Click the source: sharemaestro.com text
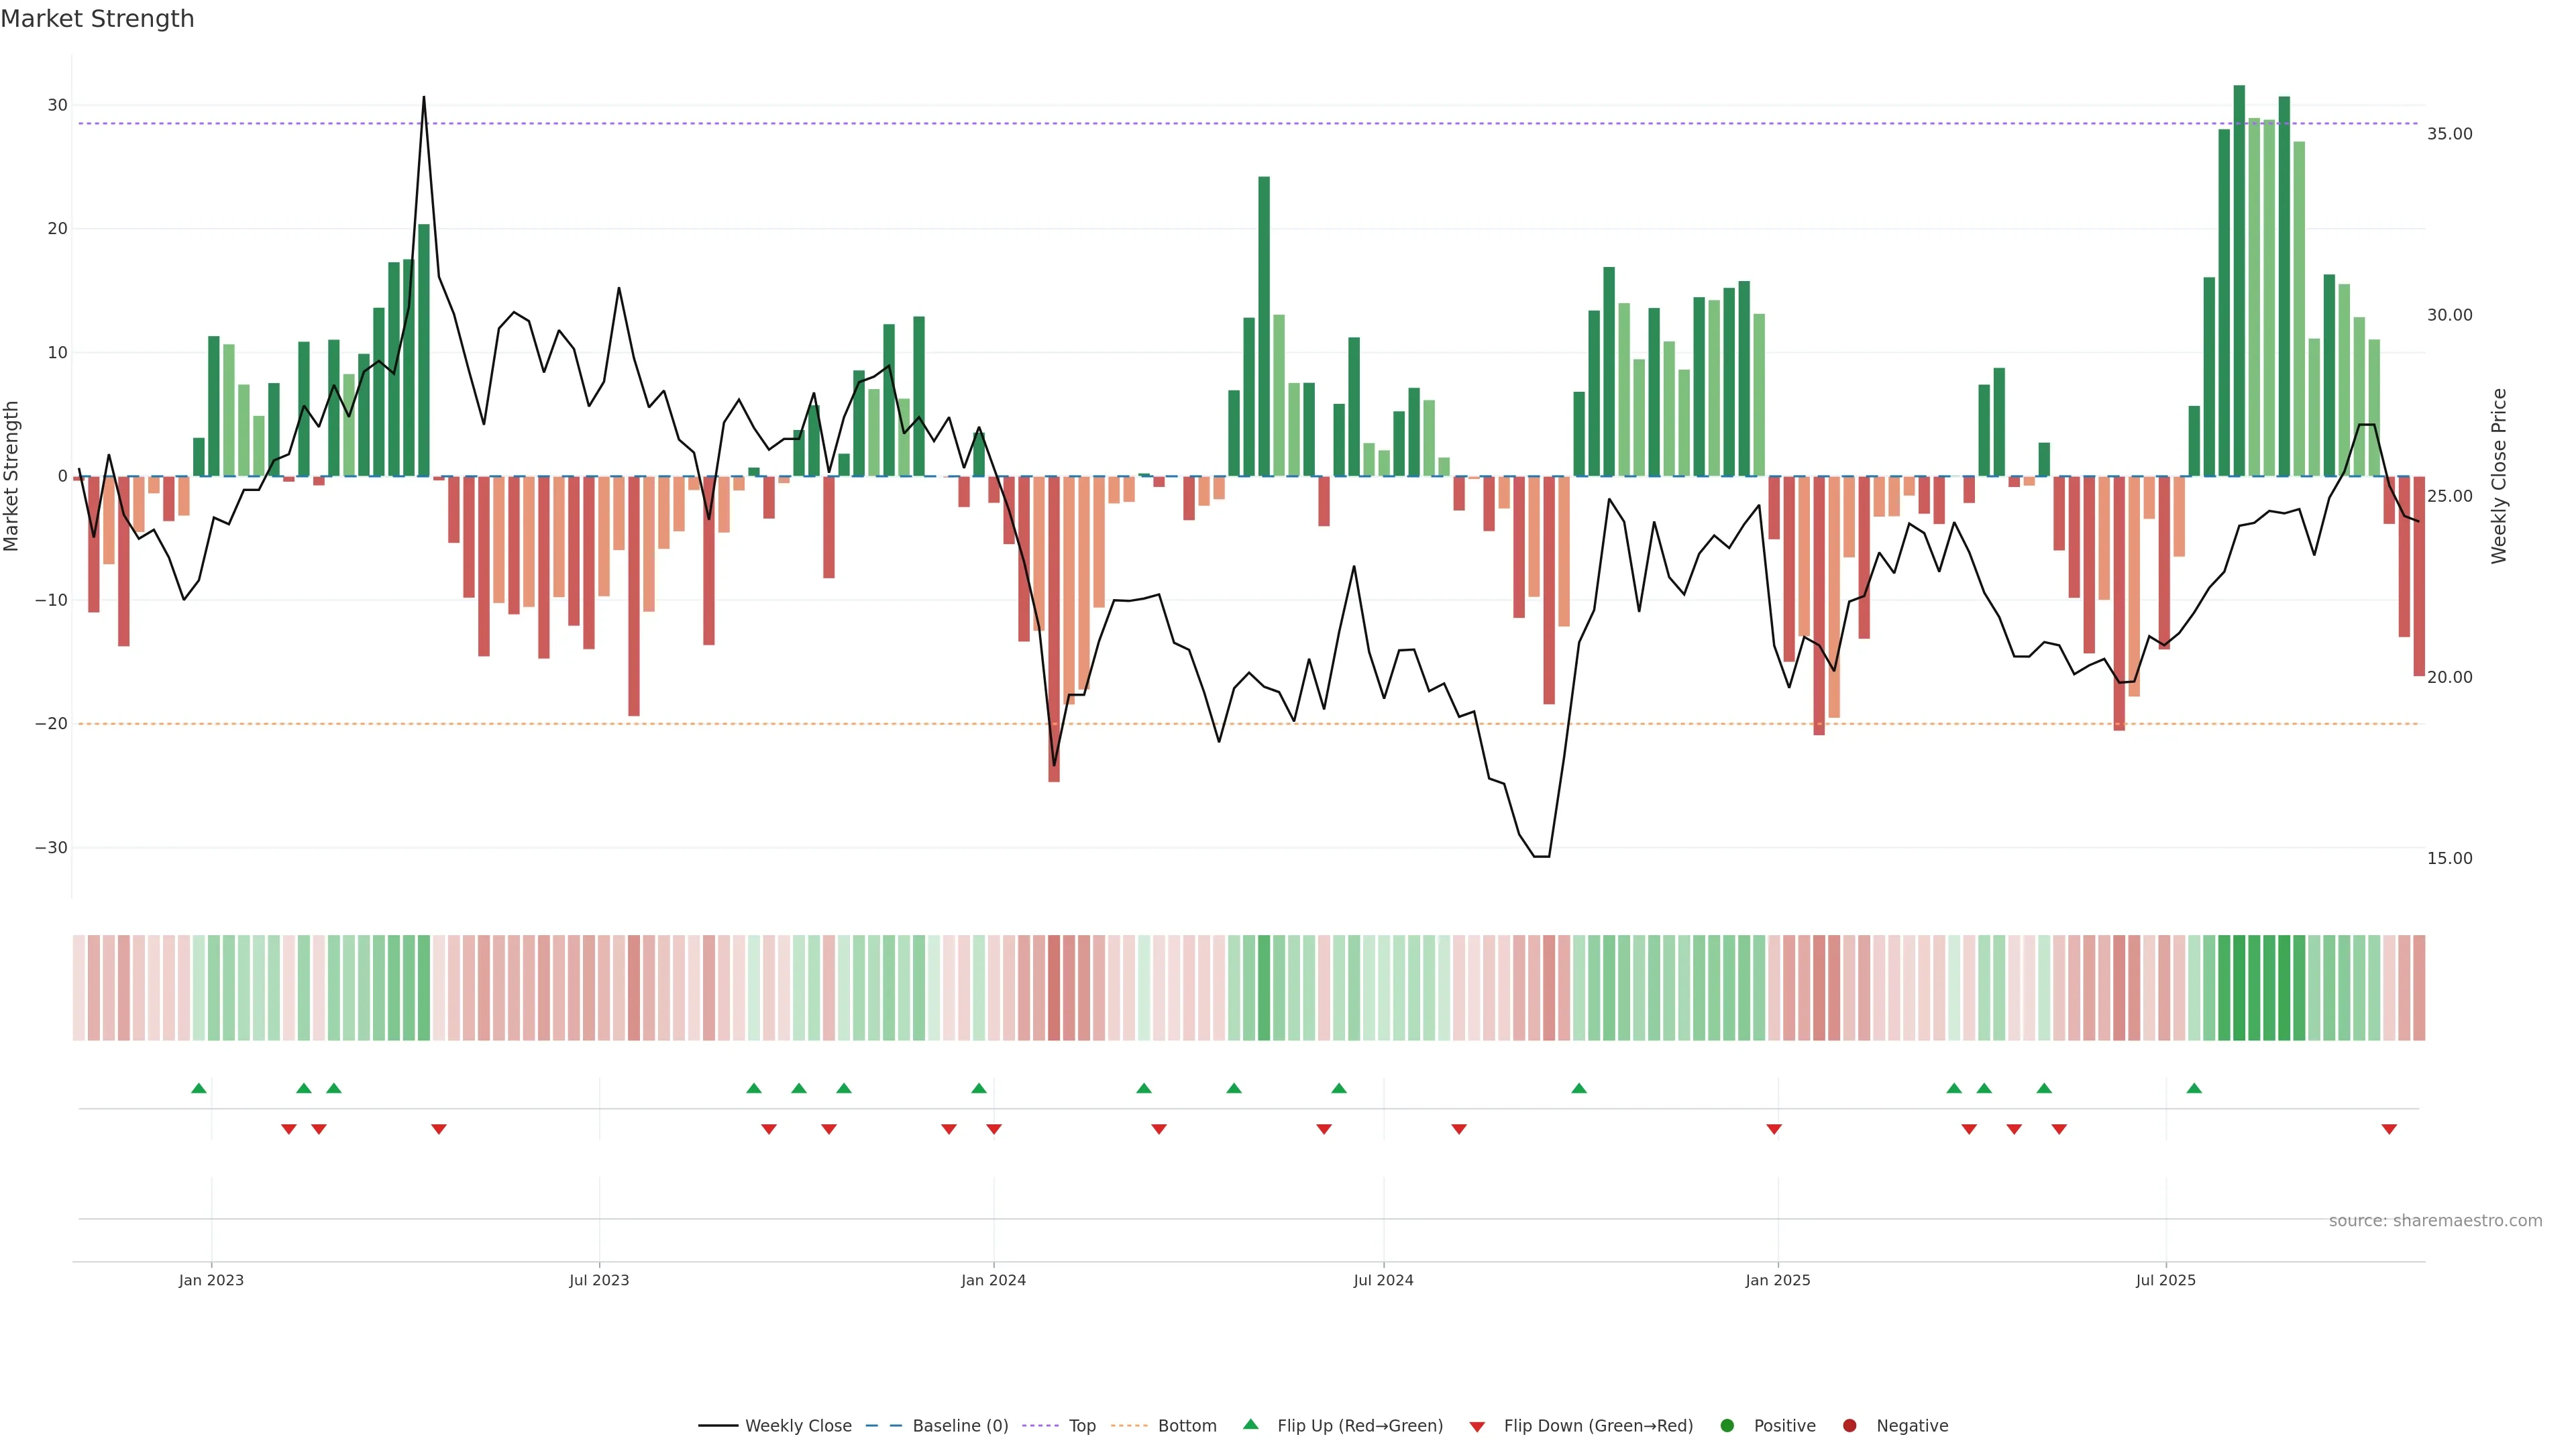 (2435, 1220)
